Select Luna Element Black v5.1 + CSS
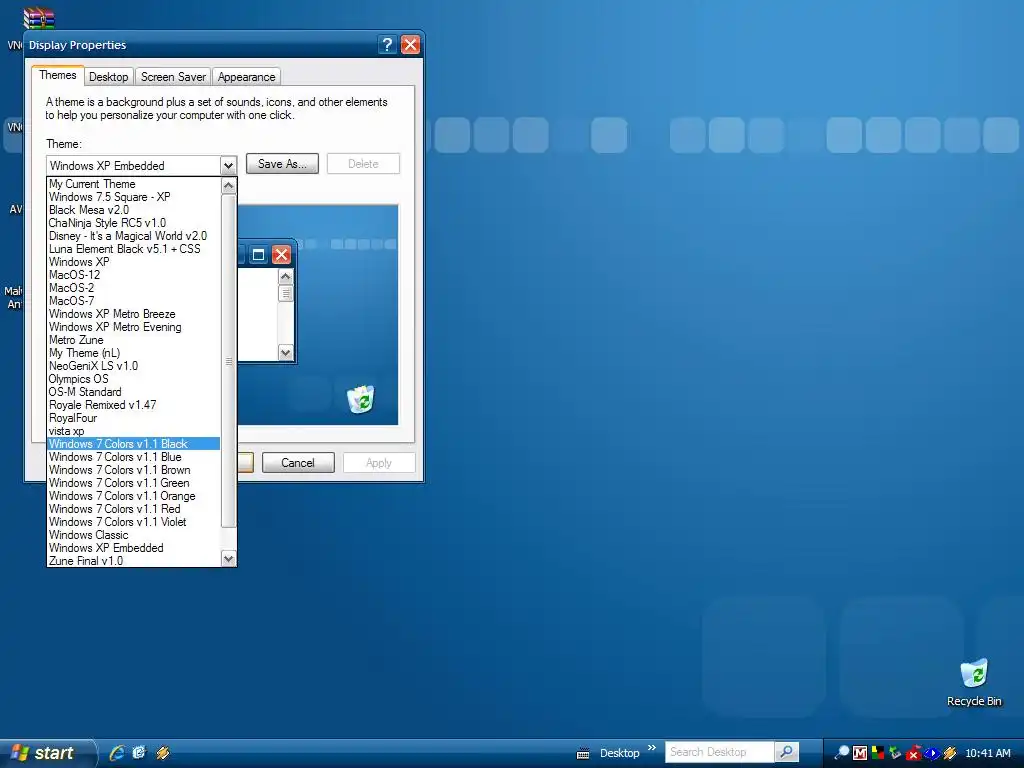 (134, 249)
